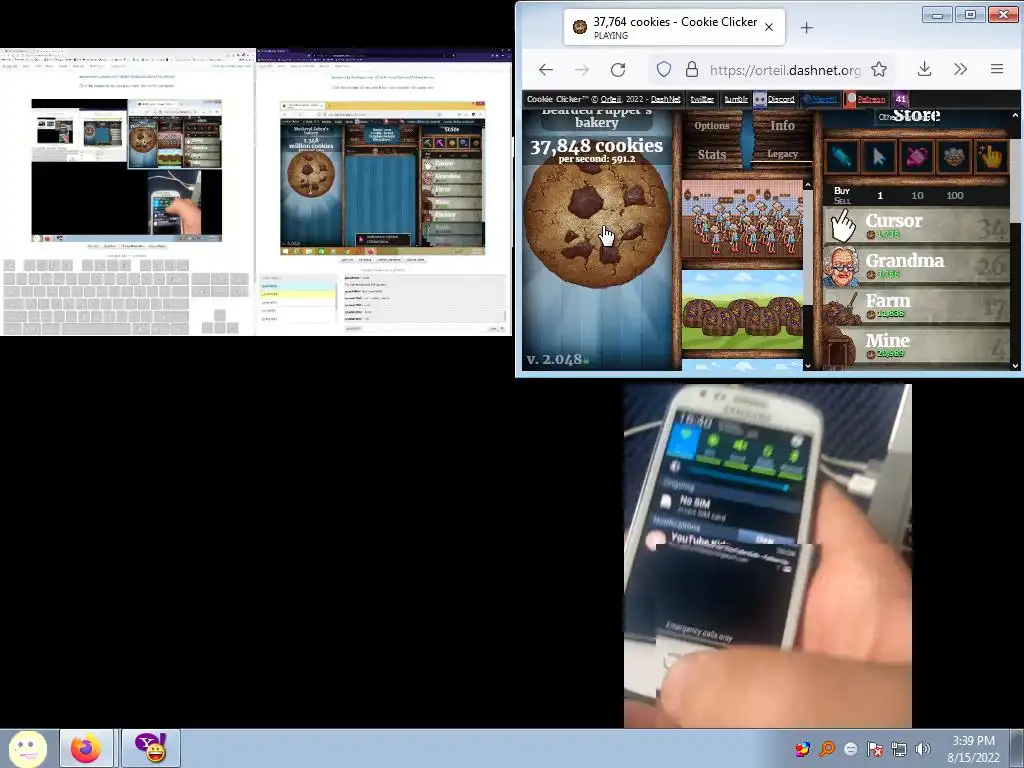Set bulk amount to 10
1024x768 pixels.
point(917,195)
